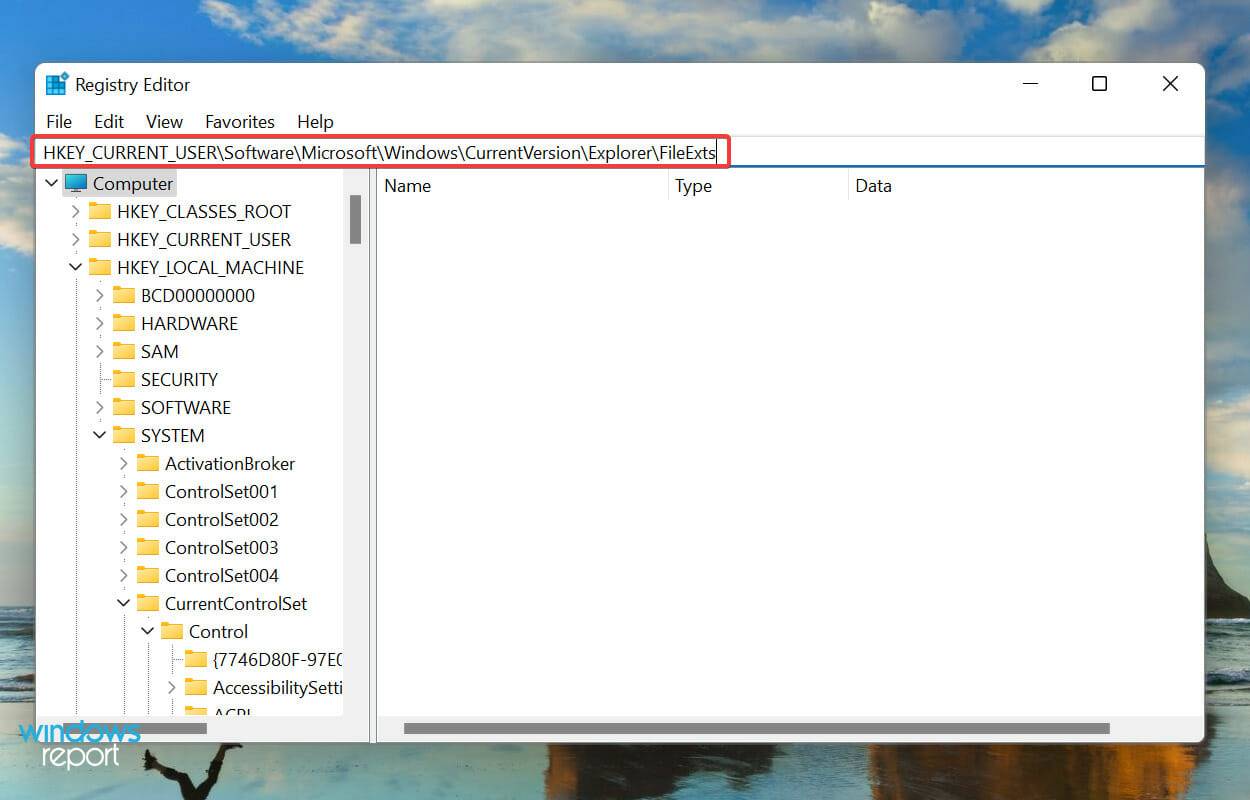
Task: Select the ActivationBroker folder icon
Action: (x=150, y=463)
